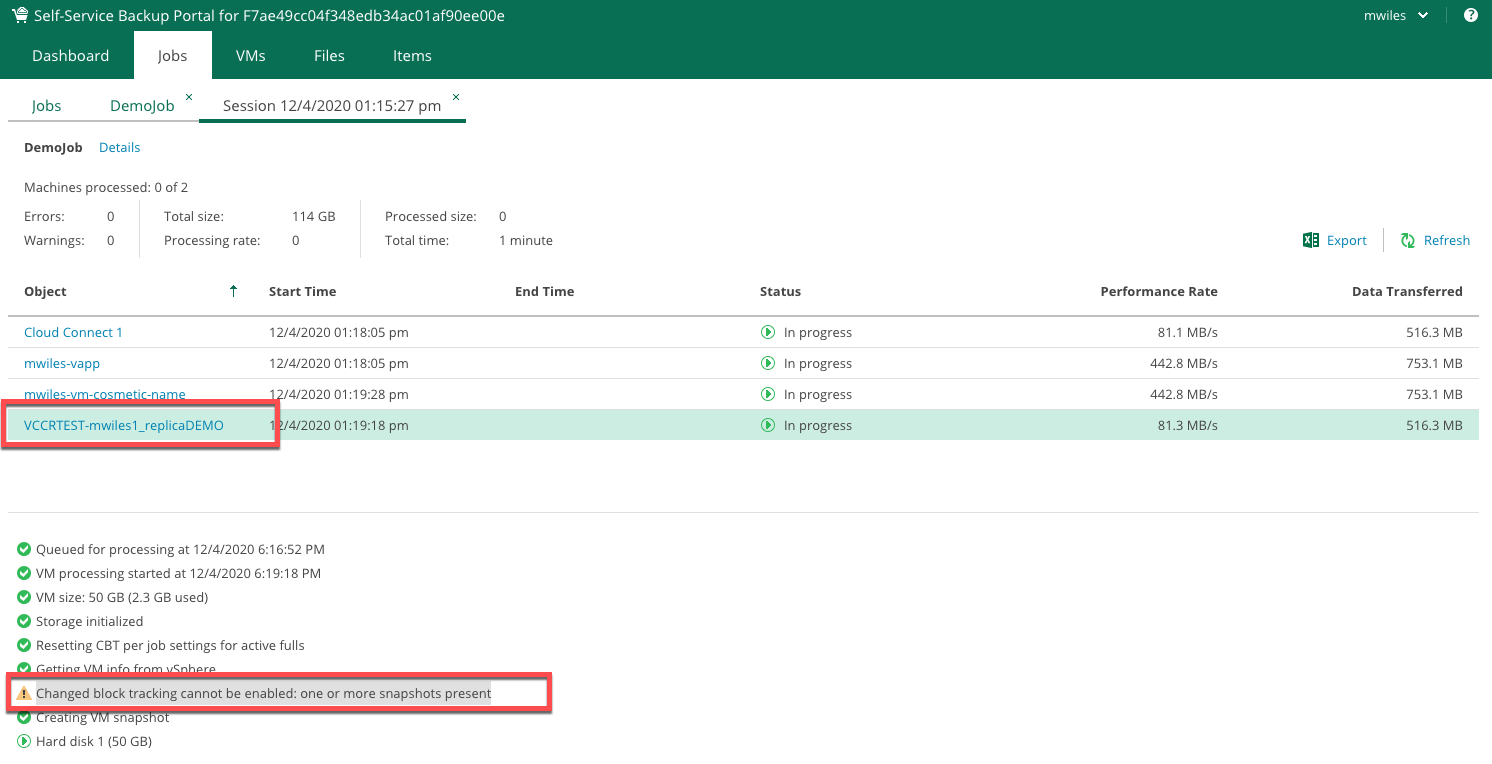Select the Items tab
1492x764 pixels.
(x=412, y=56)
